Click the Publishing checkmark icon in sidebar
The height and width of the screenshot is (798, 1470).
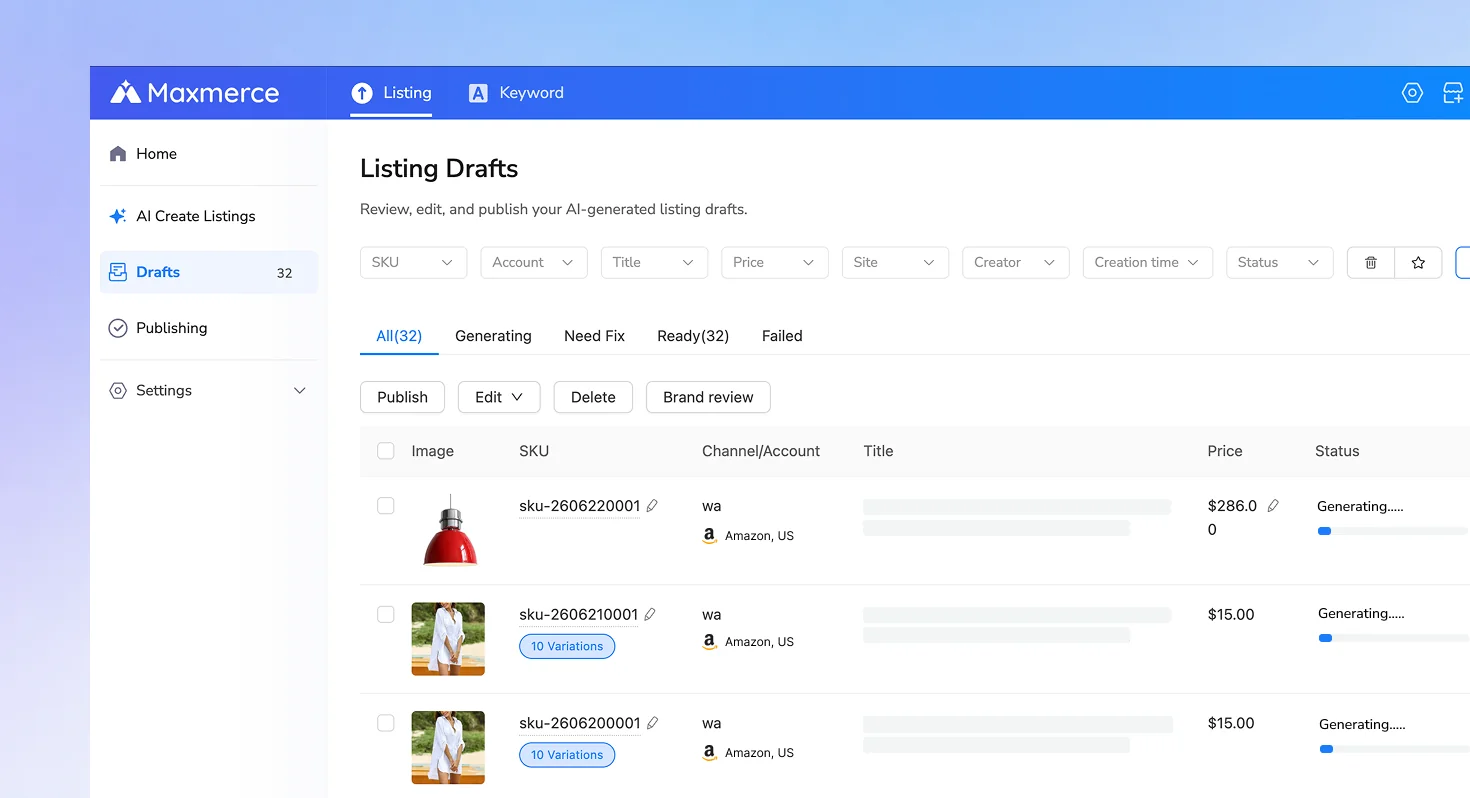click(x=118, y=328)
